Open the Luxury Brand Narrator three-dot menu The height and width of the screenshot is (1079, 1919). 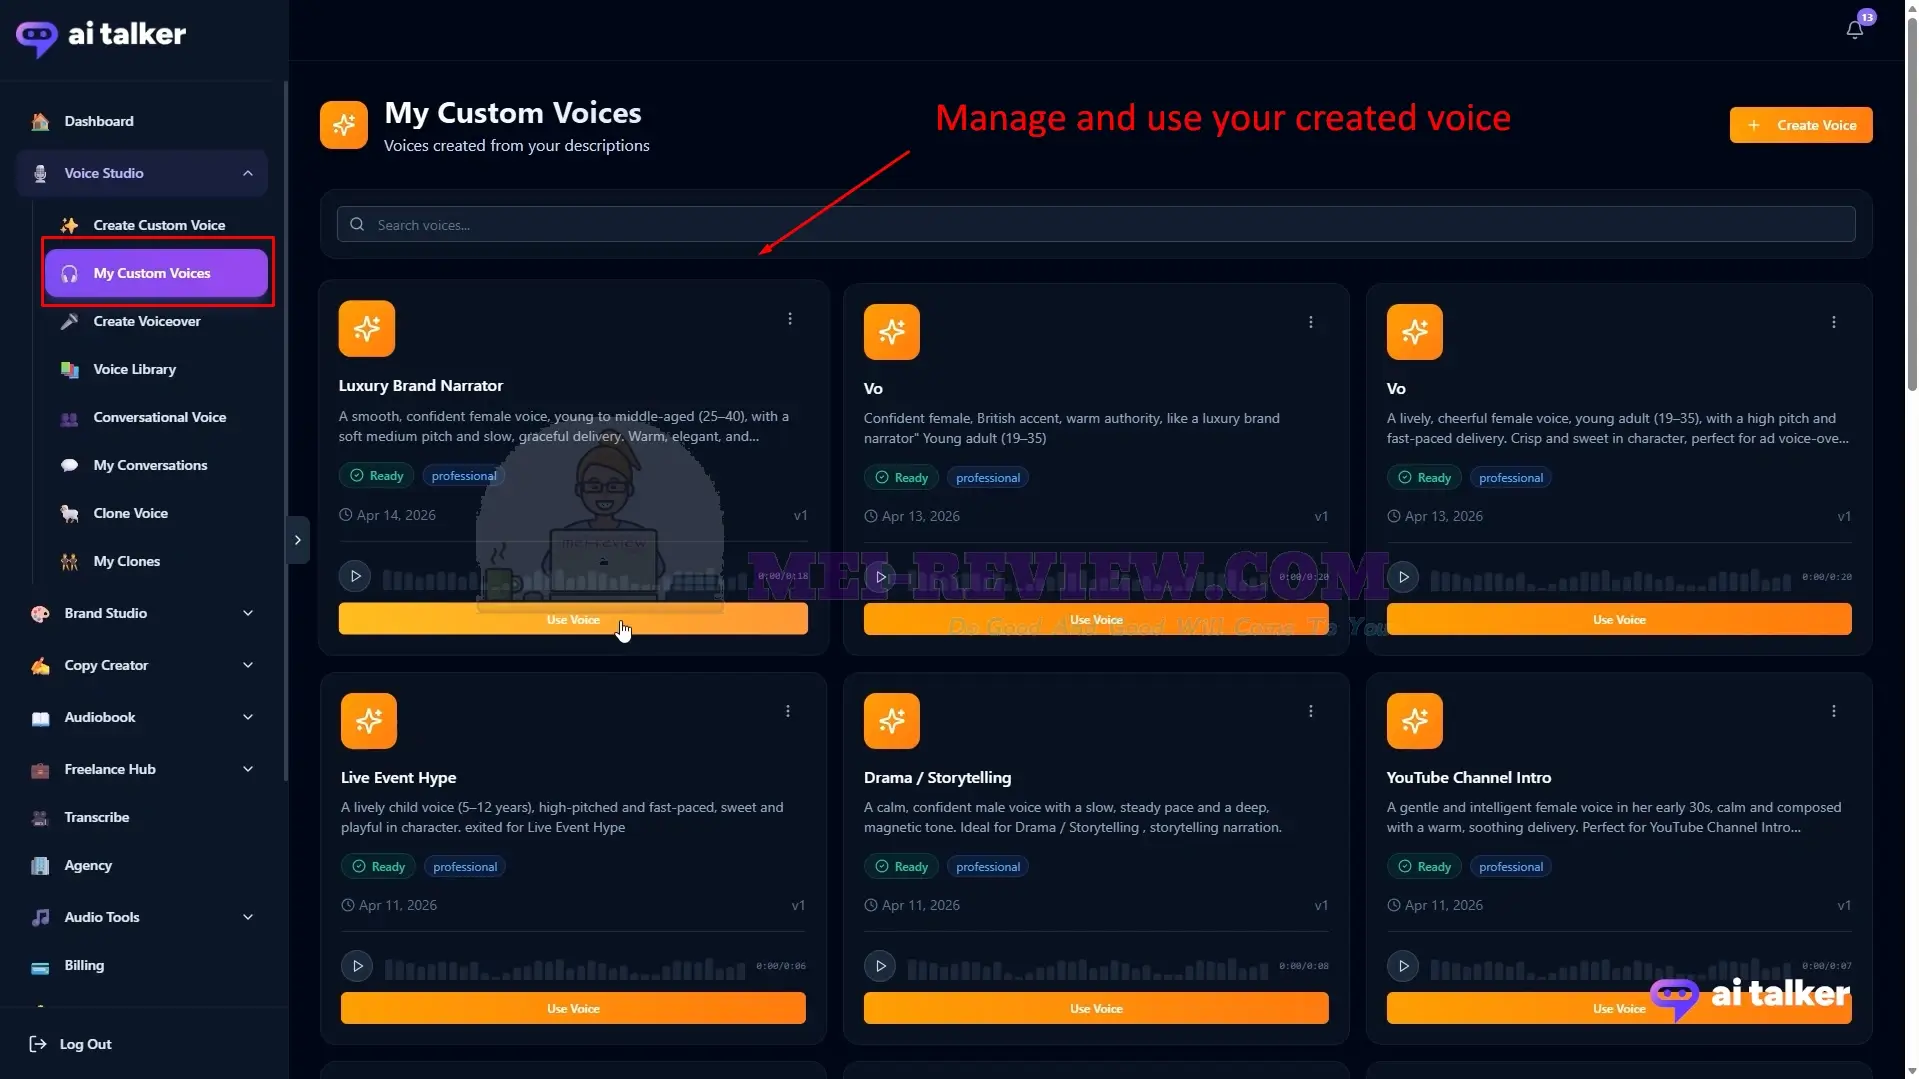point(790,319)
